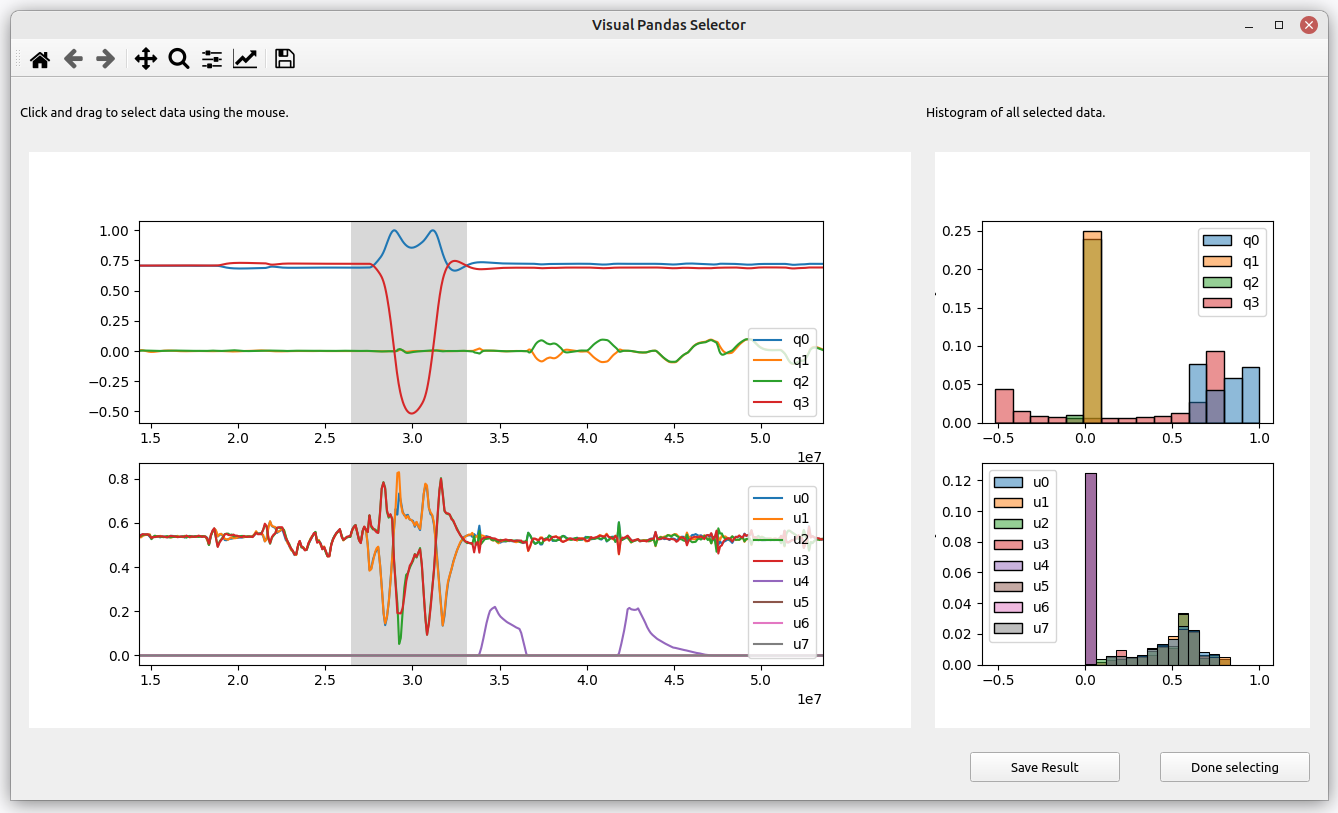Click u5 in the bottom time plot legend
The width and height of the screenshot is (1338, 813).
point(782,602)
